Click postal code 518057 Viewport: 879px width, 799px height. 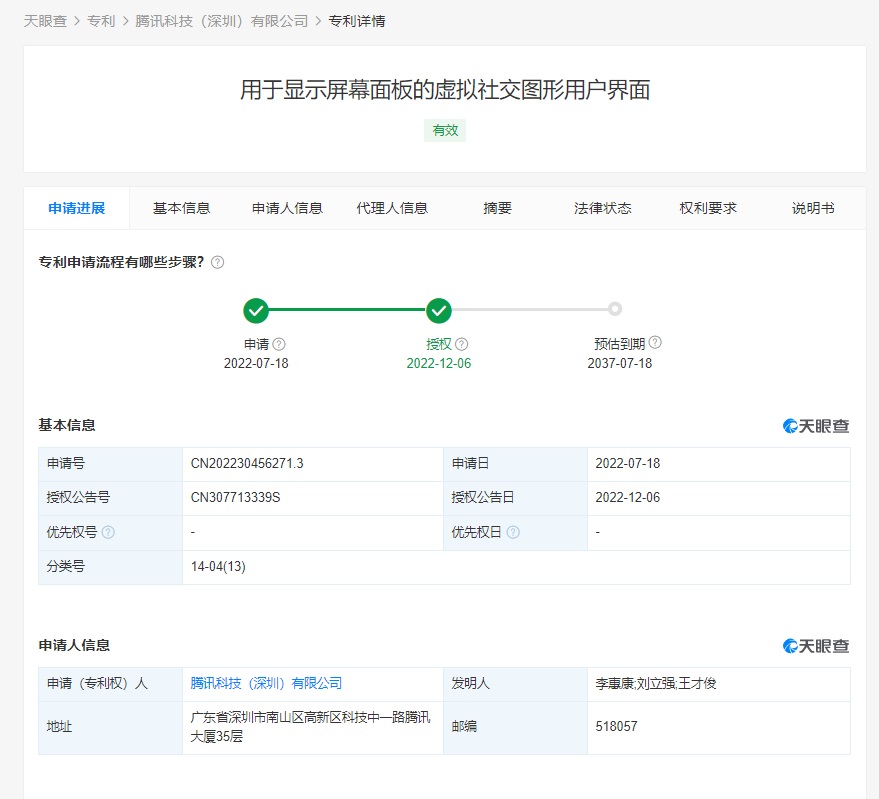617,727
